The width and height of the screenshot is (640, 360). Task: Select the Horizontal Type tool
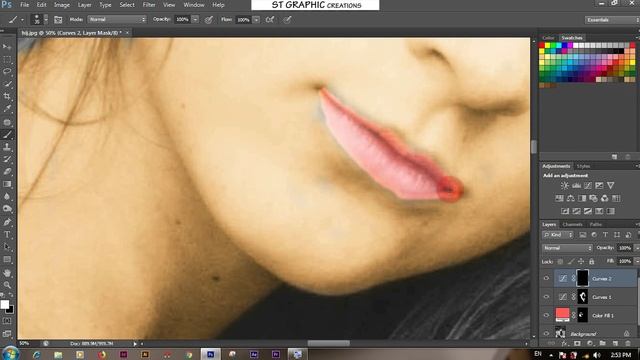point(7,235)
